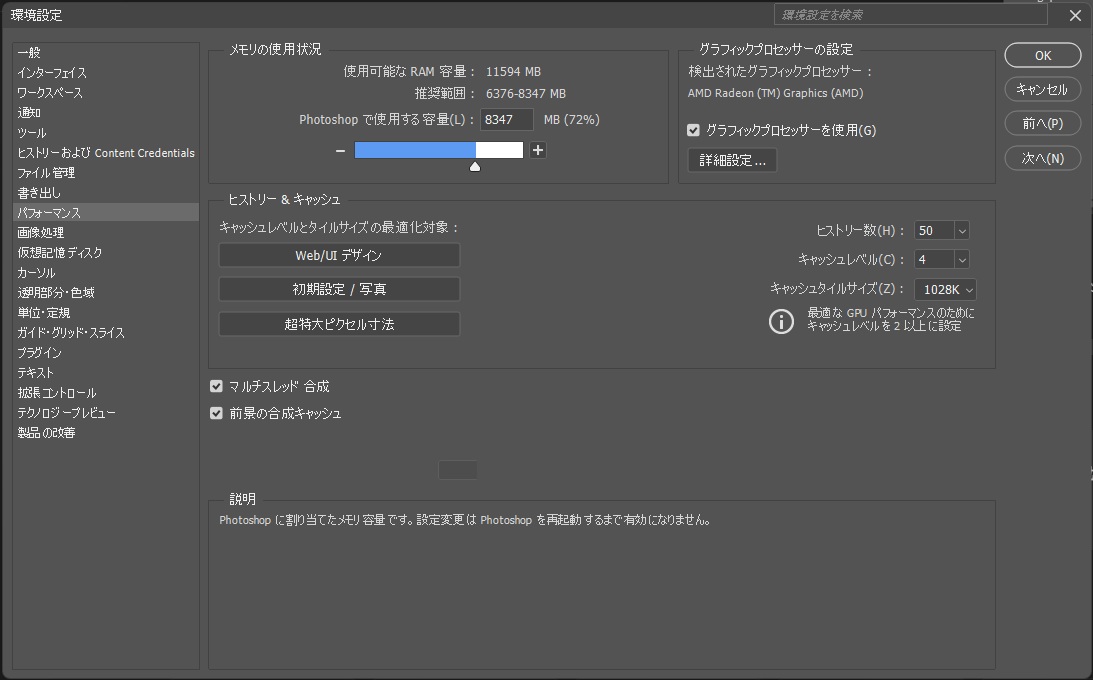Open プラグイン preferences

point(106,353)
